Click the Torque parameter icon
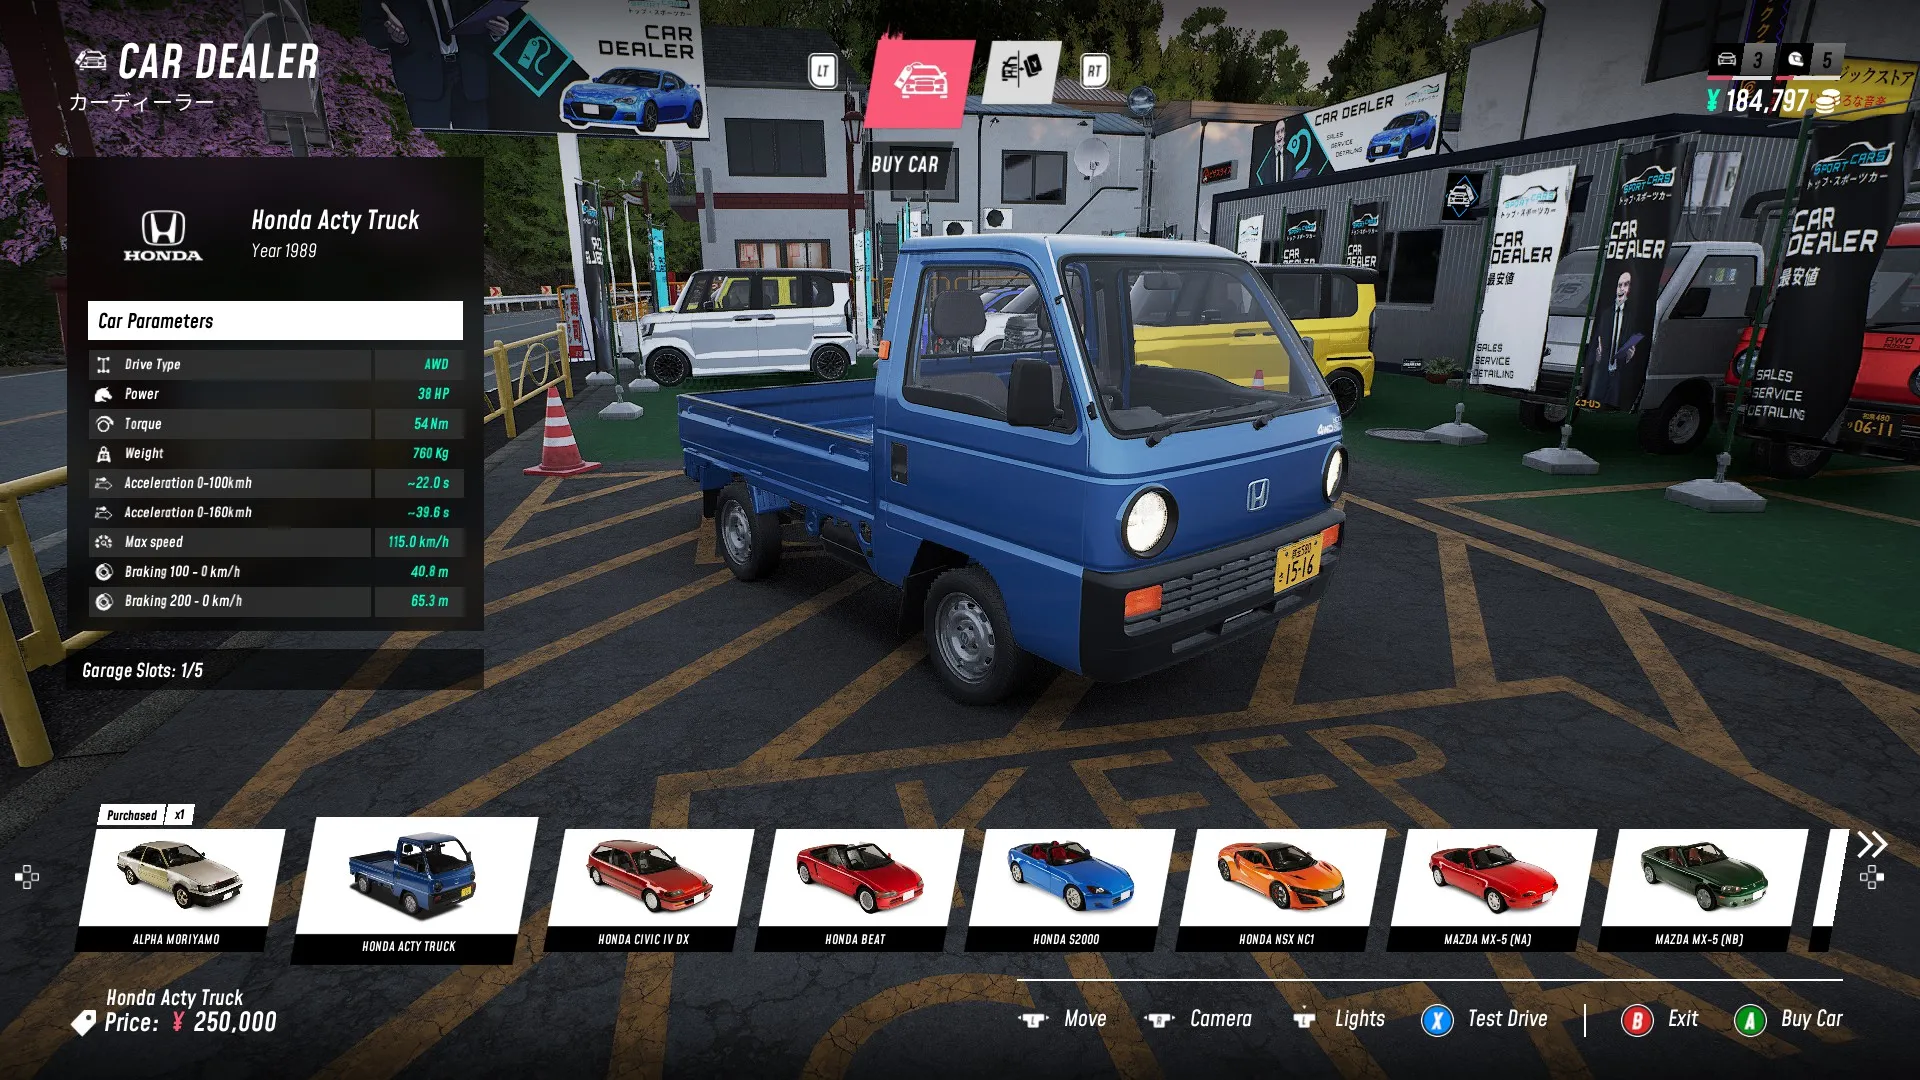Image resolution: width=1920 pixels, height=1080 pixels. click(103, 424)
